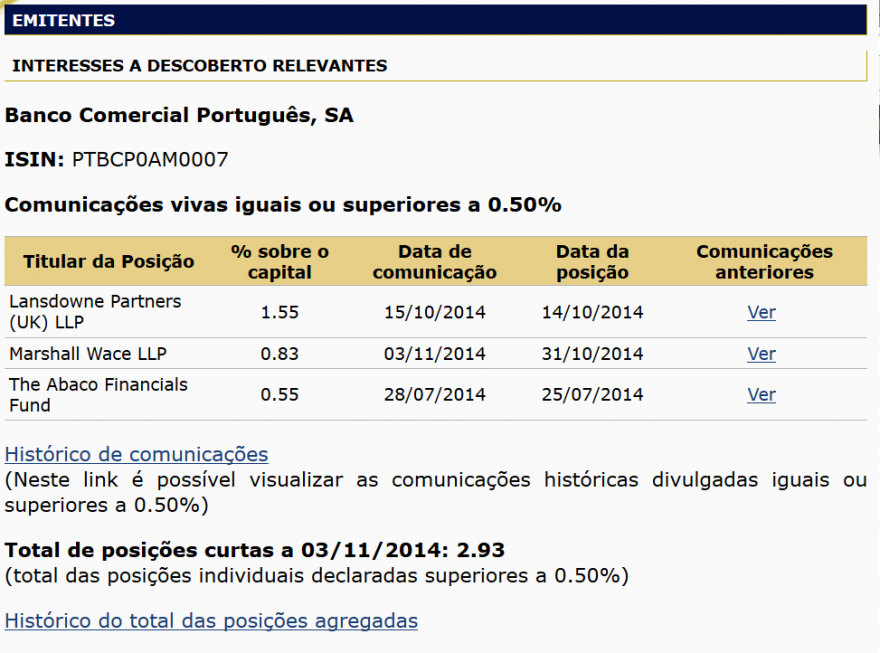Click Data de comunicação column header
The image size is (880, 653).
pyautogui.click(x=434, y=261)
